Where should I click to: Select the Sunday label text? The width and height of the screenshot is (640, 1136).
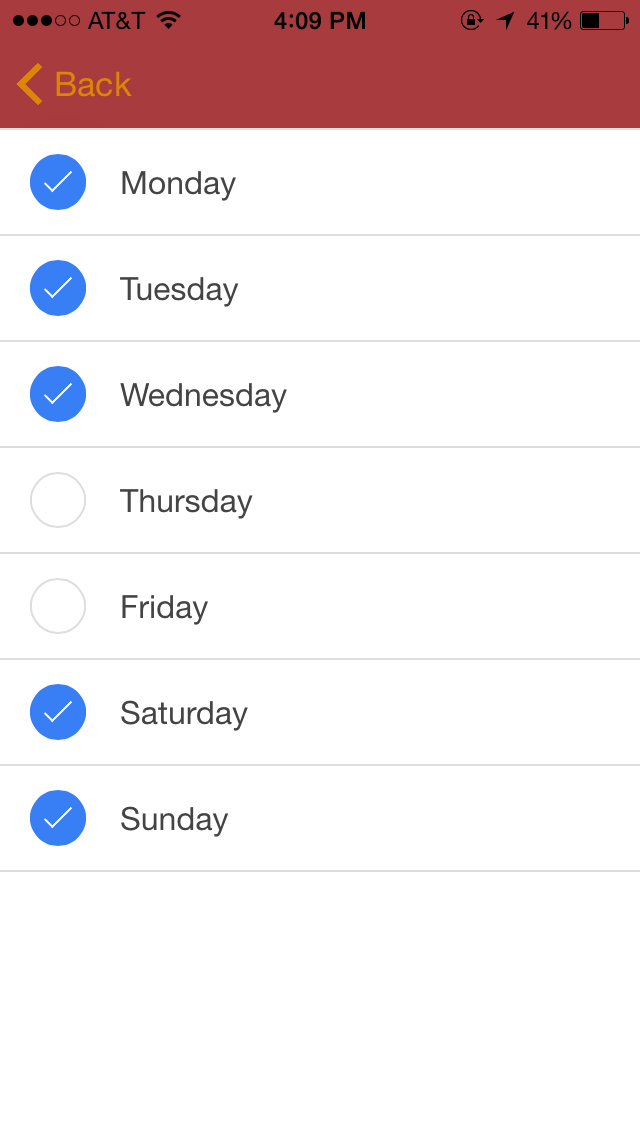point(174,819)
